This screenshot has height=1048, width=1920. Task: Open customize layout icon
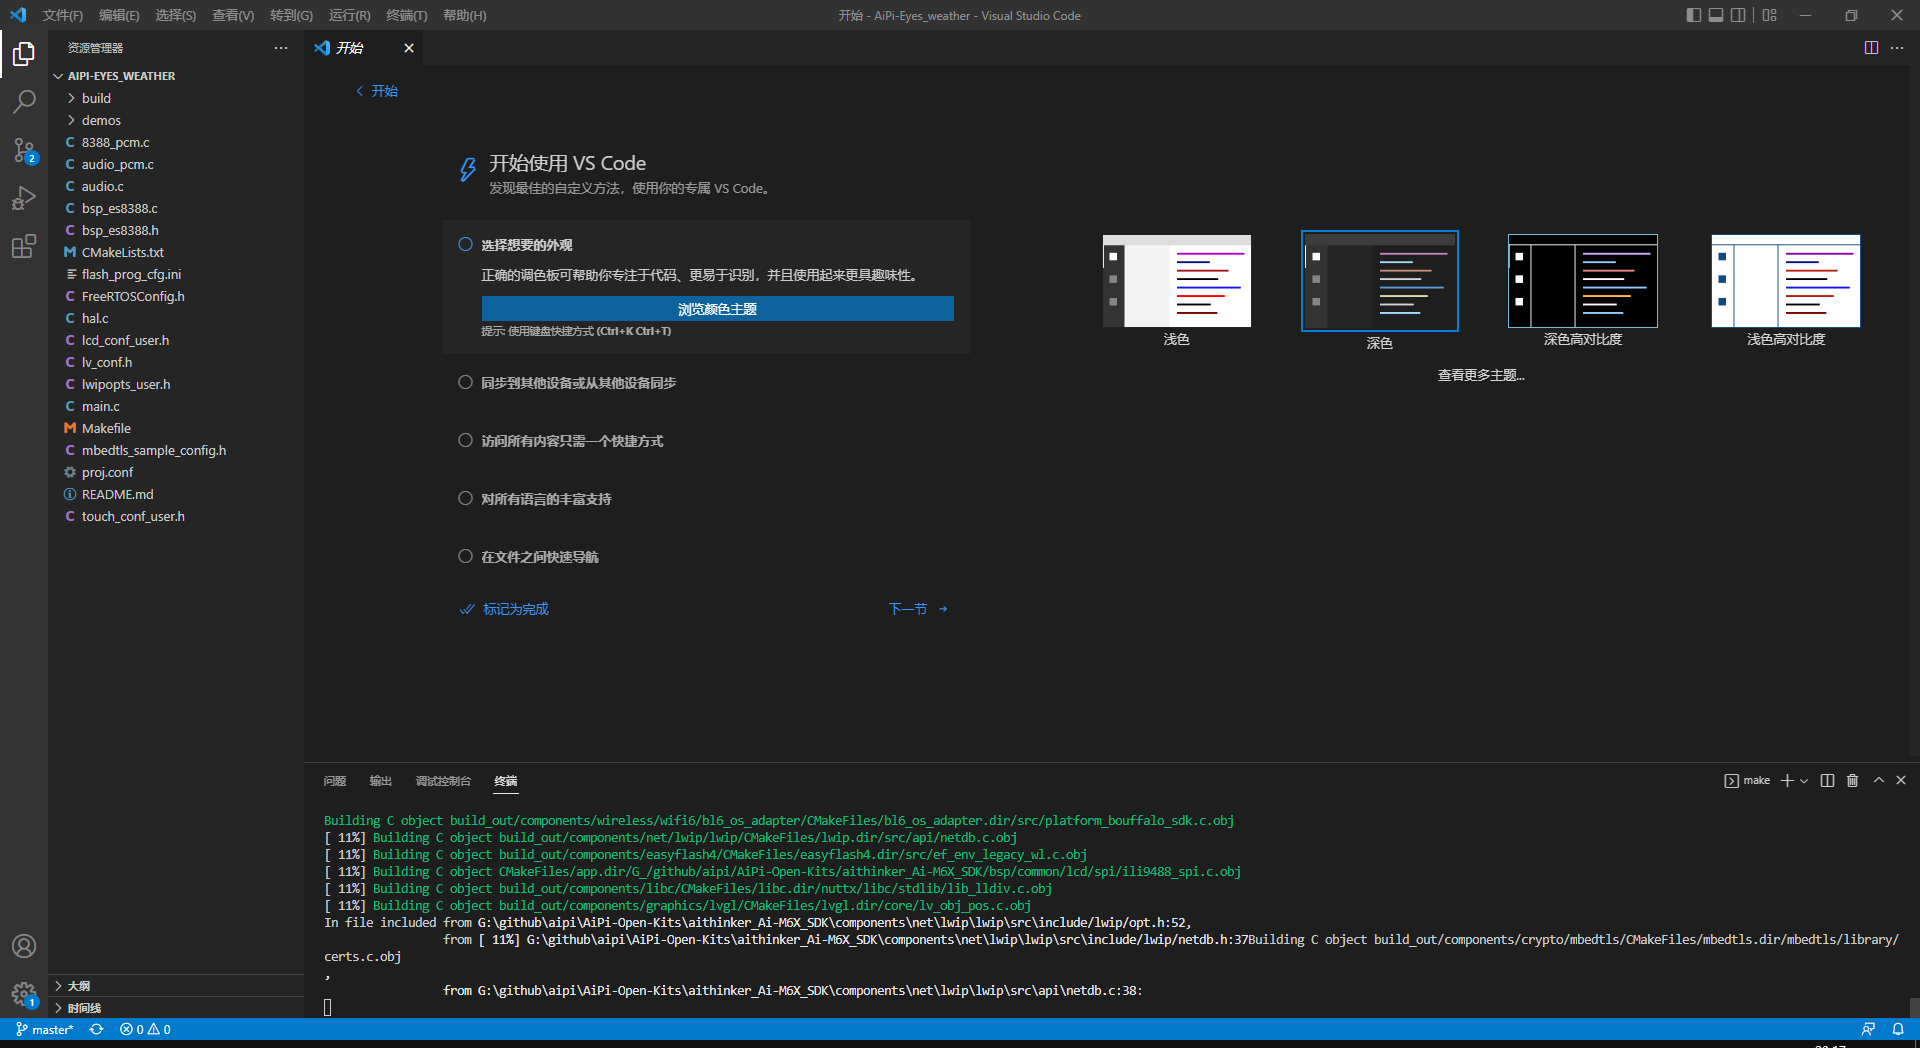click(x=1770, y=15)
